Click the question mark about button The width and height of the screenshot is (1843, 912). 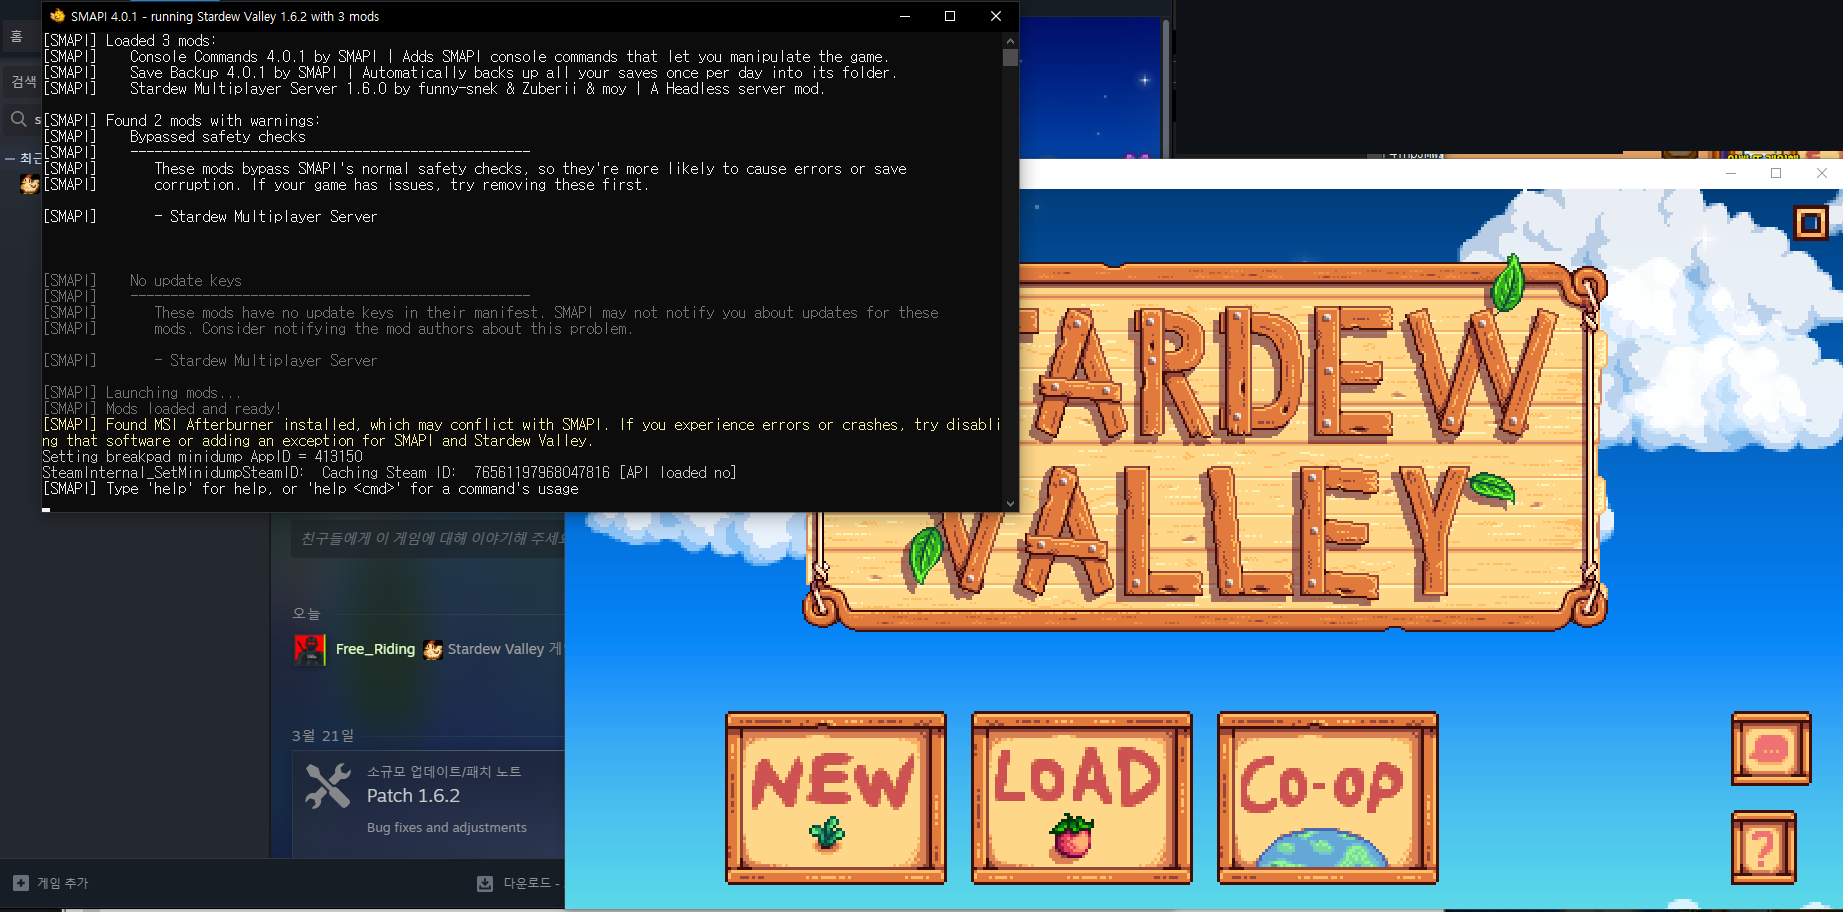(x=1763, y=848)
